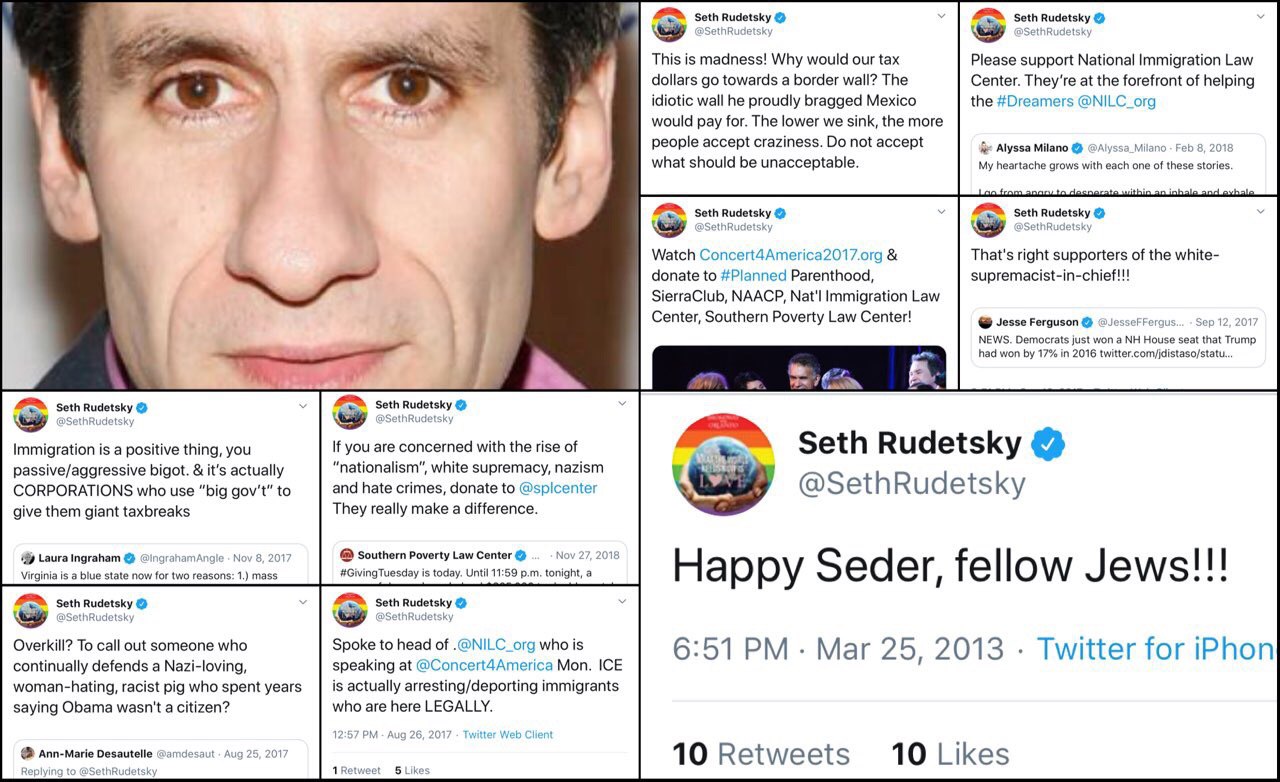Image resolution: width=1280 pixels, height=782 pixels.
Task: Open the chevron menu on the Concert4America2017.org tweet
Action: tap(941, 212)
